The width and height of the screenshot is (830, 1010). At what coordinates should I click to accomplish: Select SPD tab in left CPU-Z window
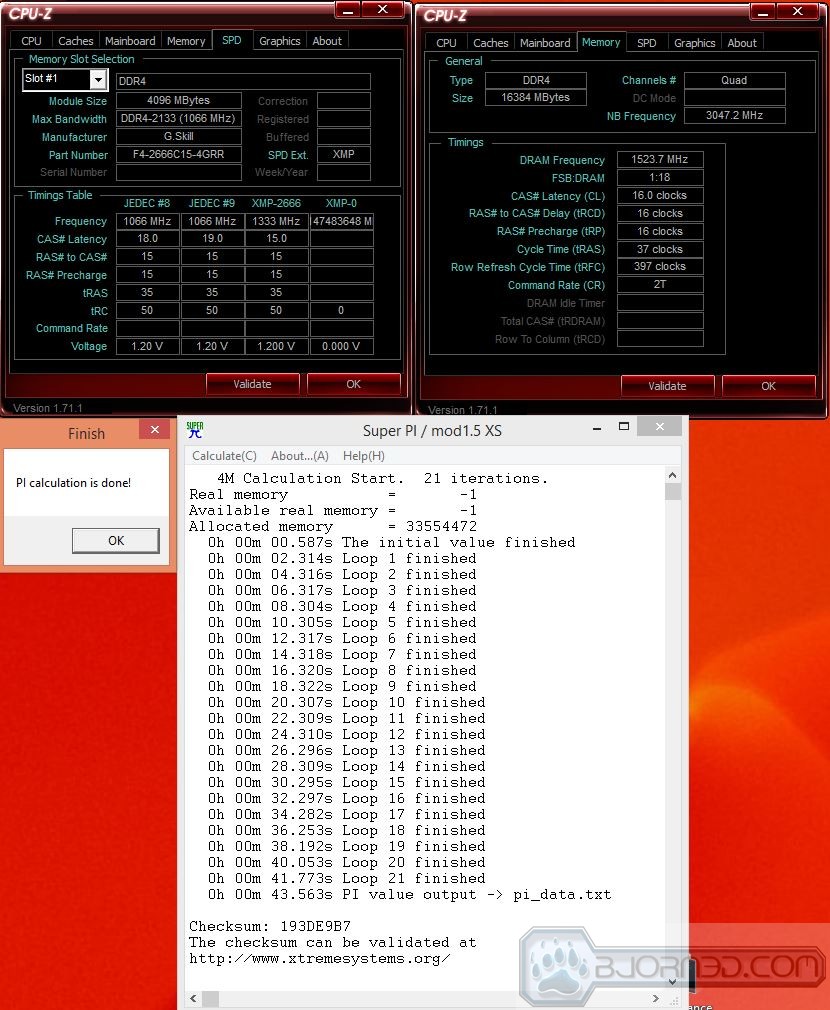point(232,40)
